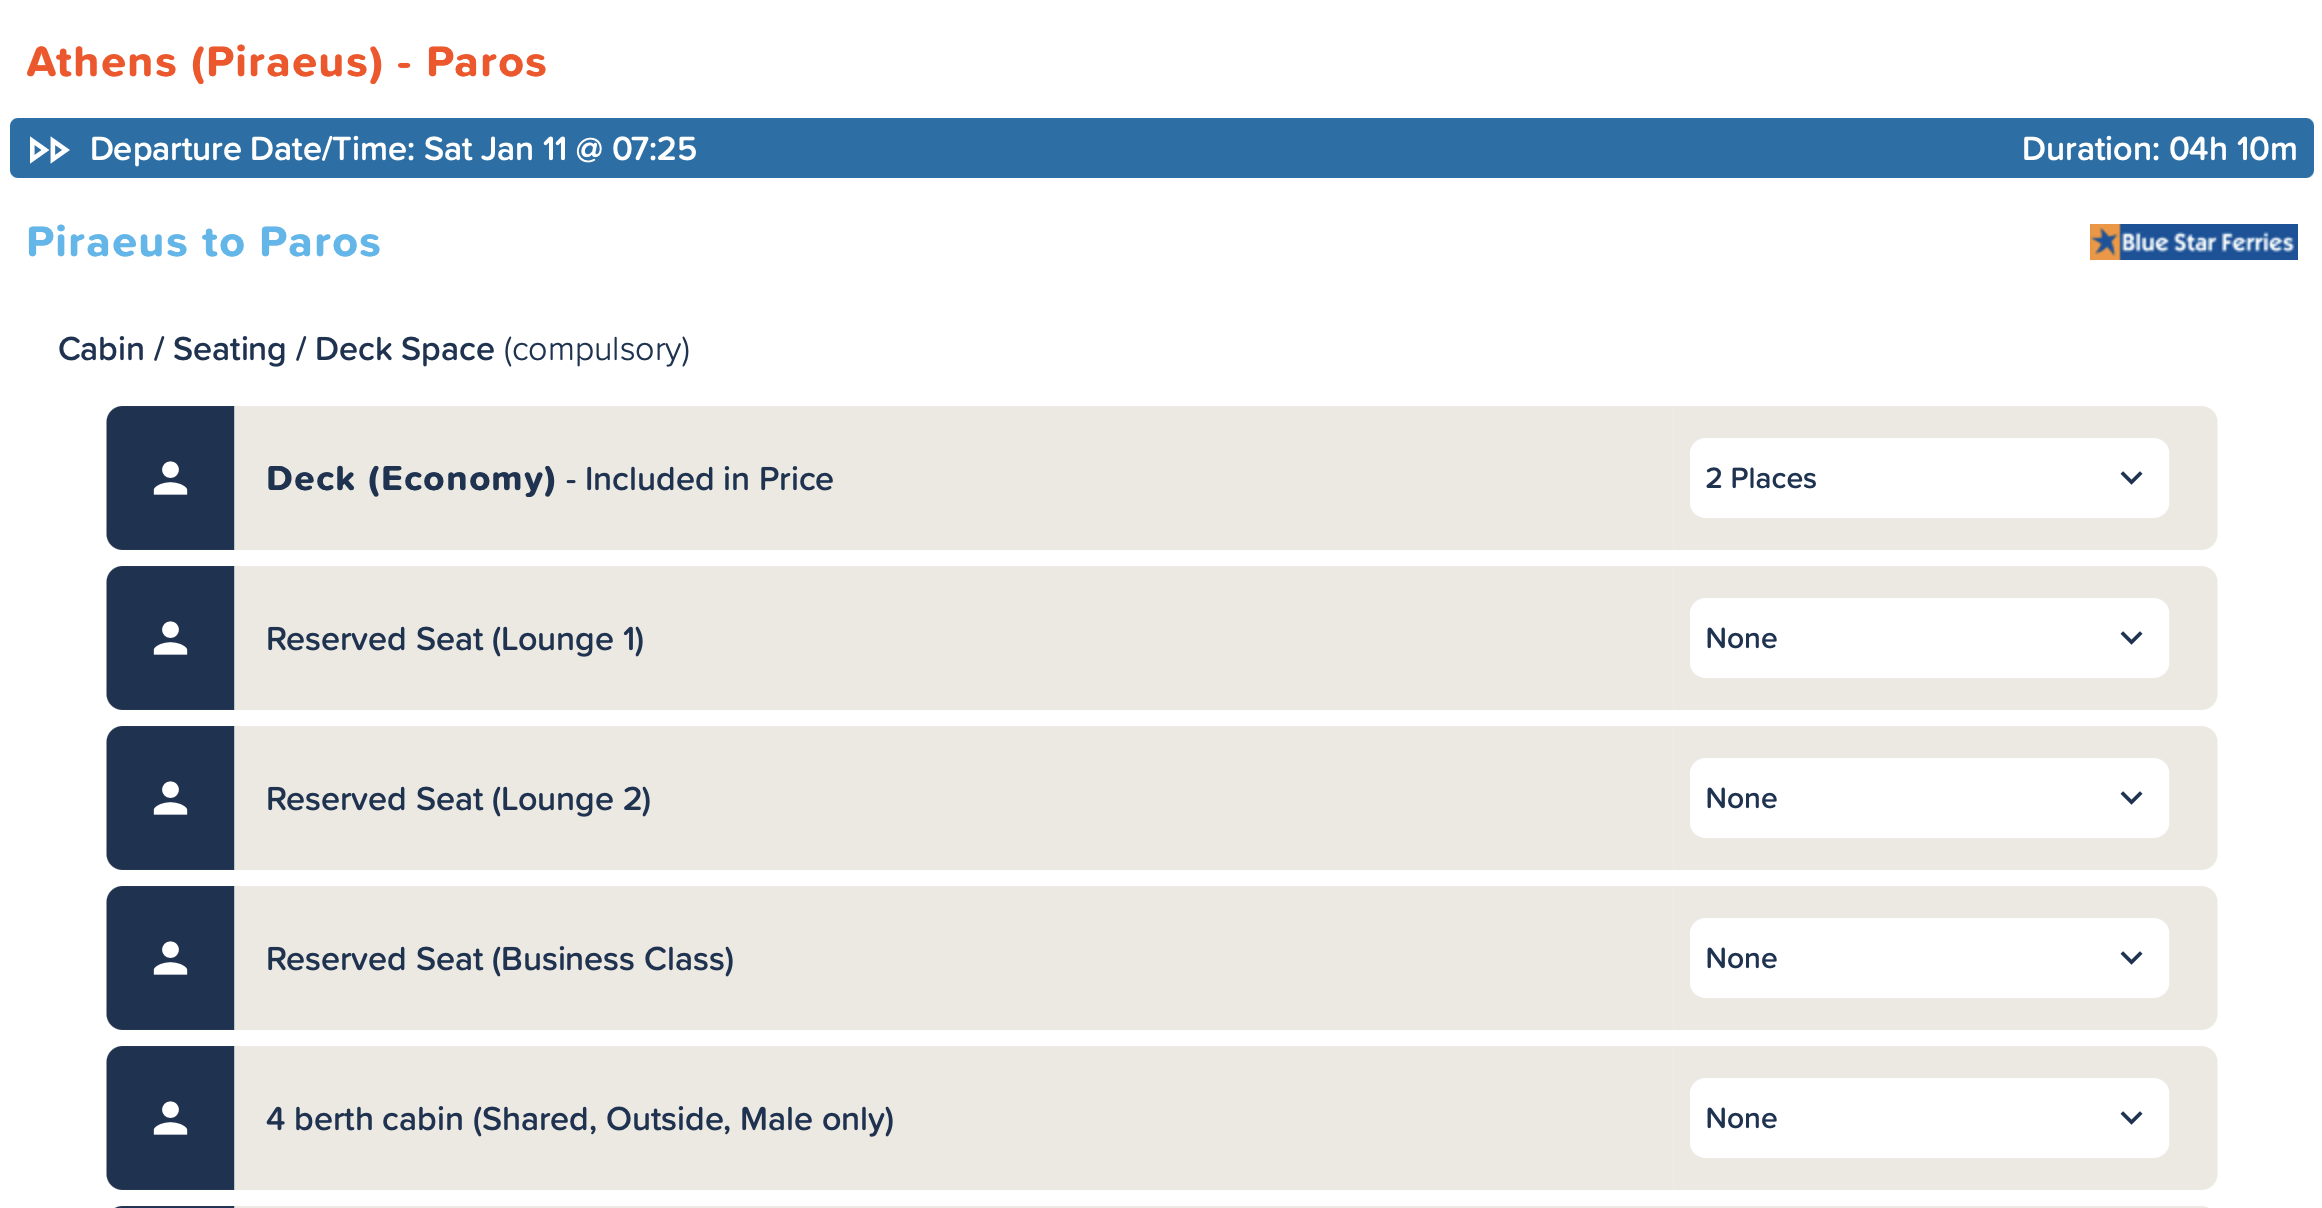Screen dimensions: 2322x1208
Task: Click person icon beside Business Class seat
Action: [170, 958]
